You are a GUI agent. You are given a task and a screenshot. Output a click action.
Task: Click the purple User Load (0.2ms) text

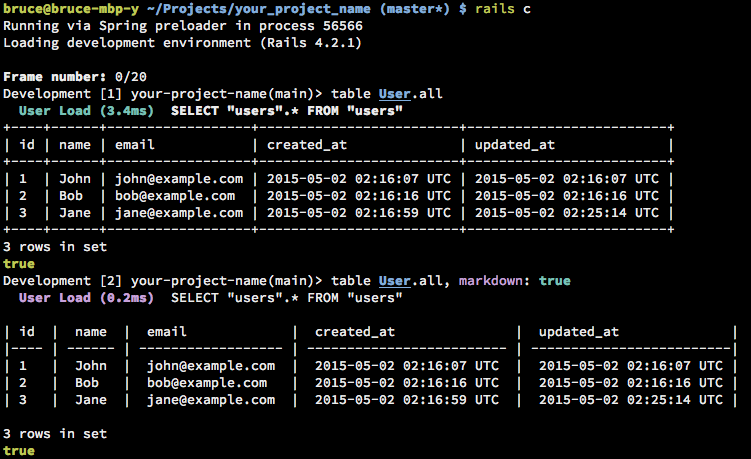[86, 298]
